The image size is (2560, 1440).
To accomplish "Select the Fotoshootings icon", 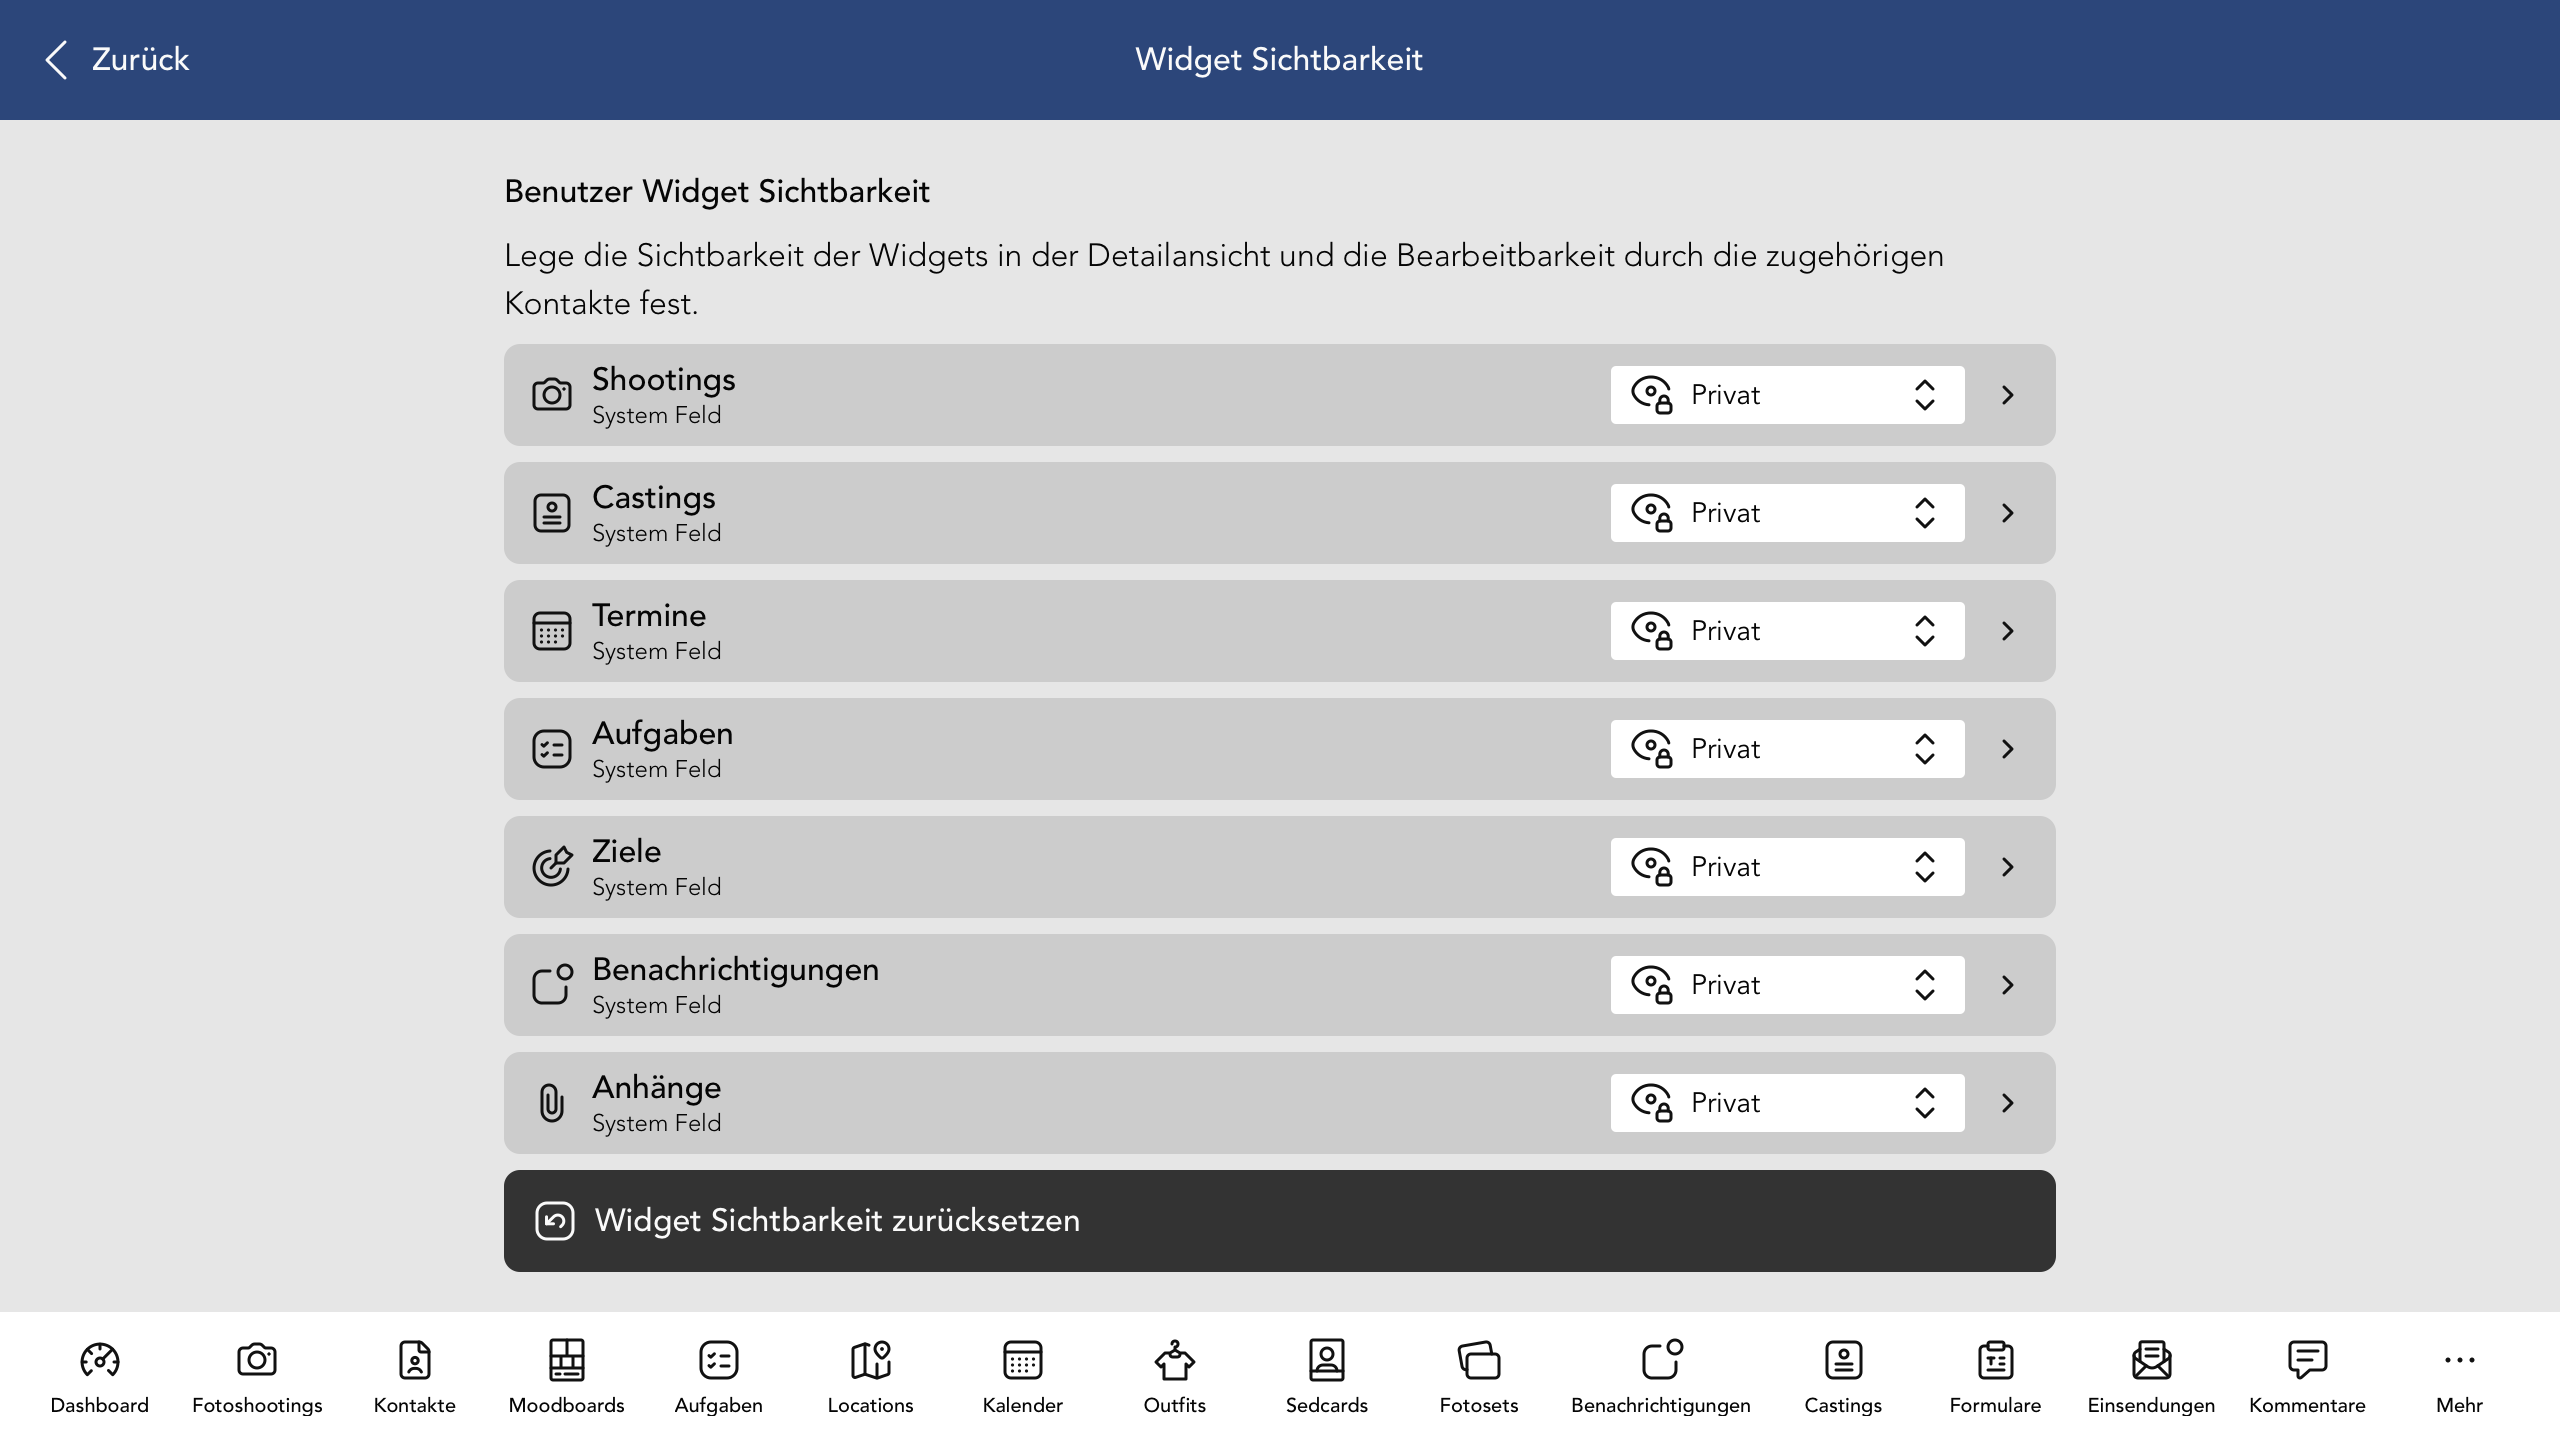I will (x=257, y=1375).
